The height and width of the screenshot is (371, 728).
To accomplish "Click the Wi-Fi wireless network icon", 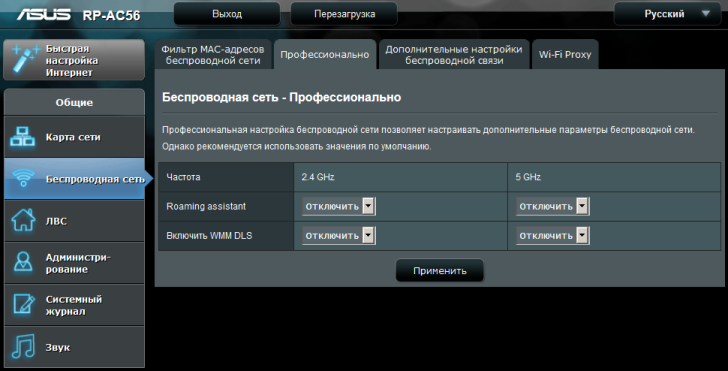I will pyautogui.click(x=23, y=179).
